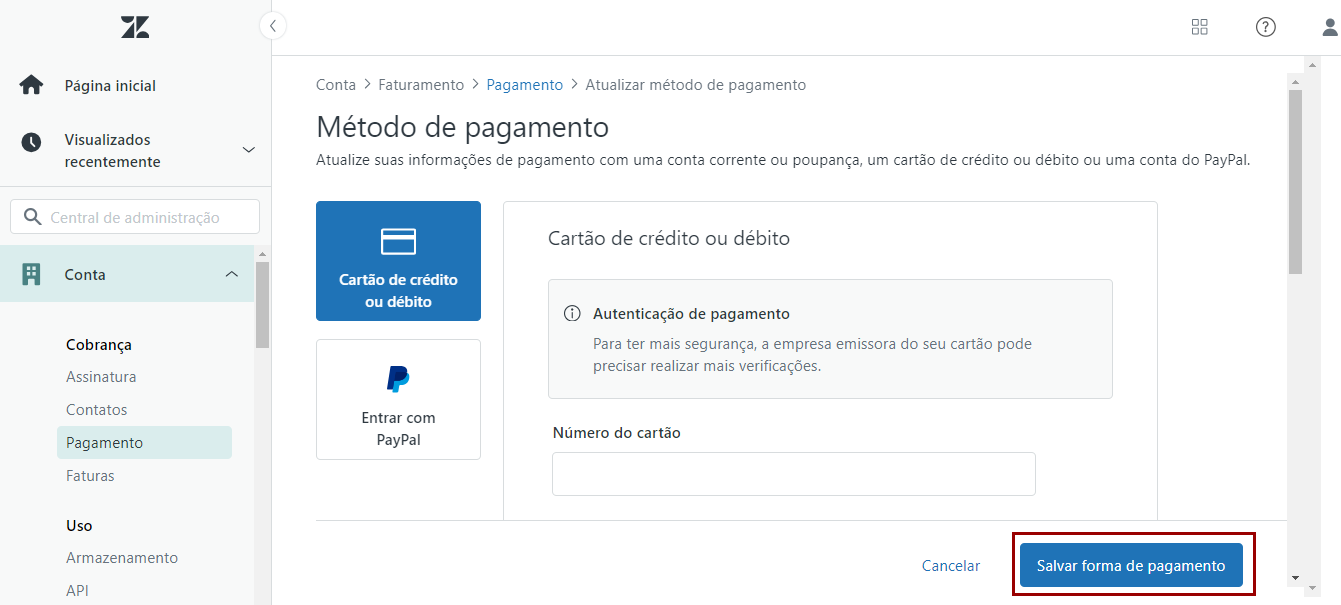This screenshot has height=605, width=1341.
Task: Click the Cancelar link
Action: pos(950,566)
